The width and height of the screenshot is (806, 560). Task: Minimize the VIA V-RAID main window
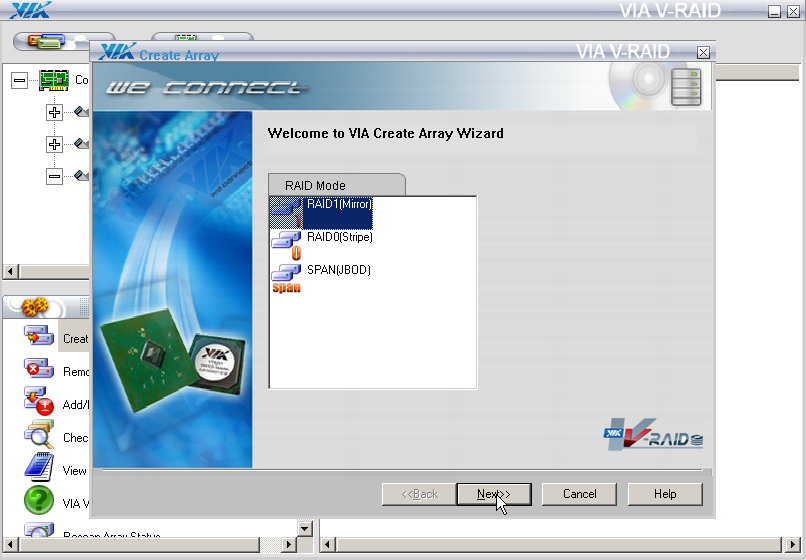pos(774,11)
